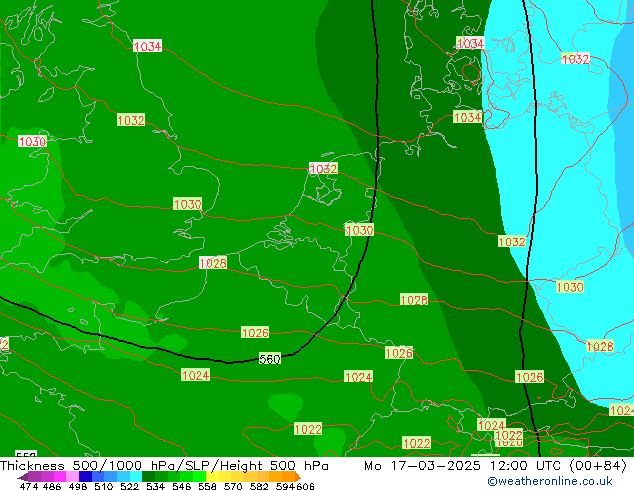The image size is (634, 490).
Task: Click the 1030 label in the cyan eastern area
Action: pyautogui.click(x=570, y=287)
